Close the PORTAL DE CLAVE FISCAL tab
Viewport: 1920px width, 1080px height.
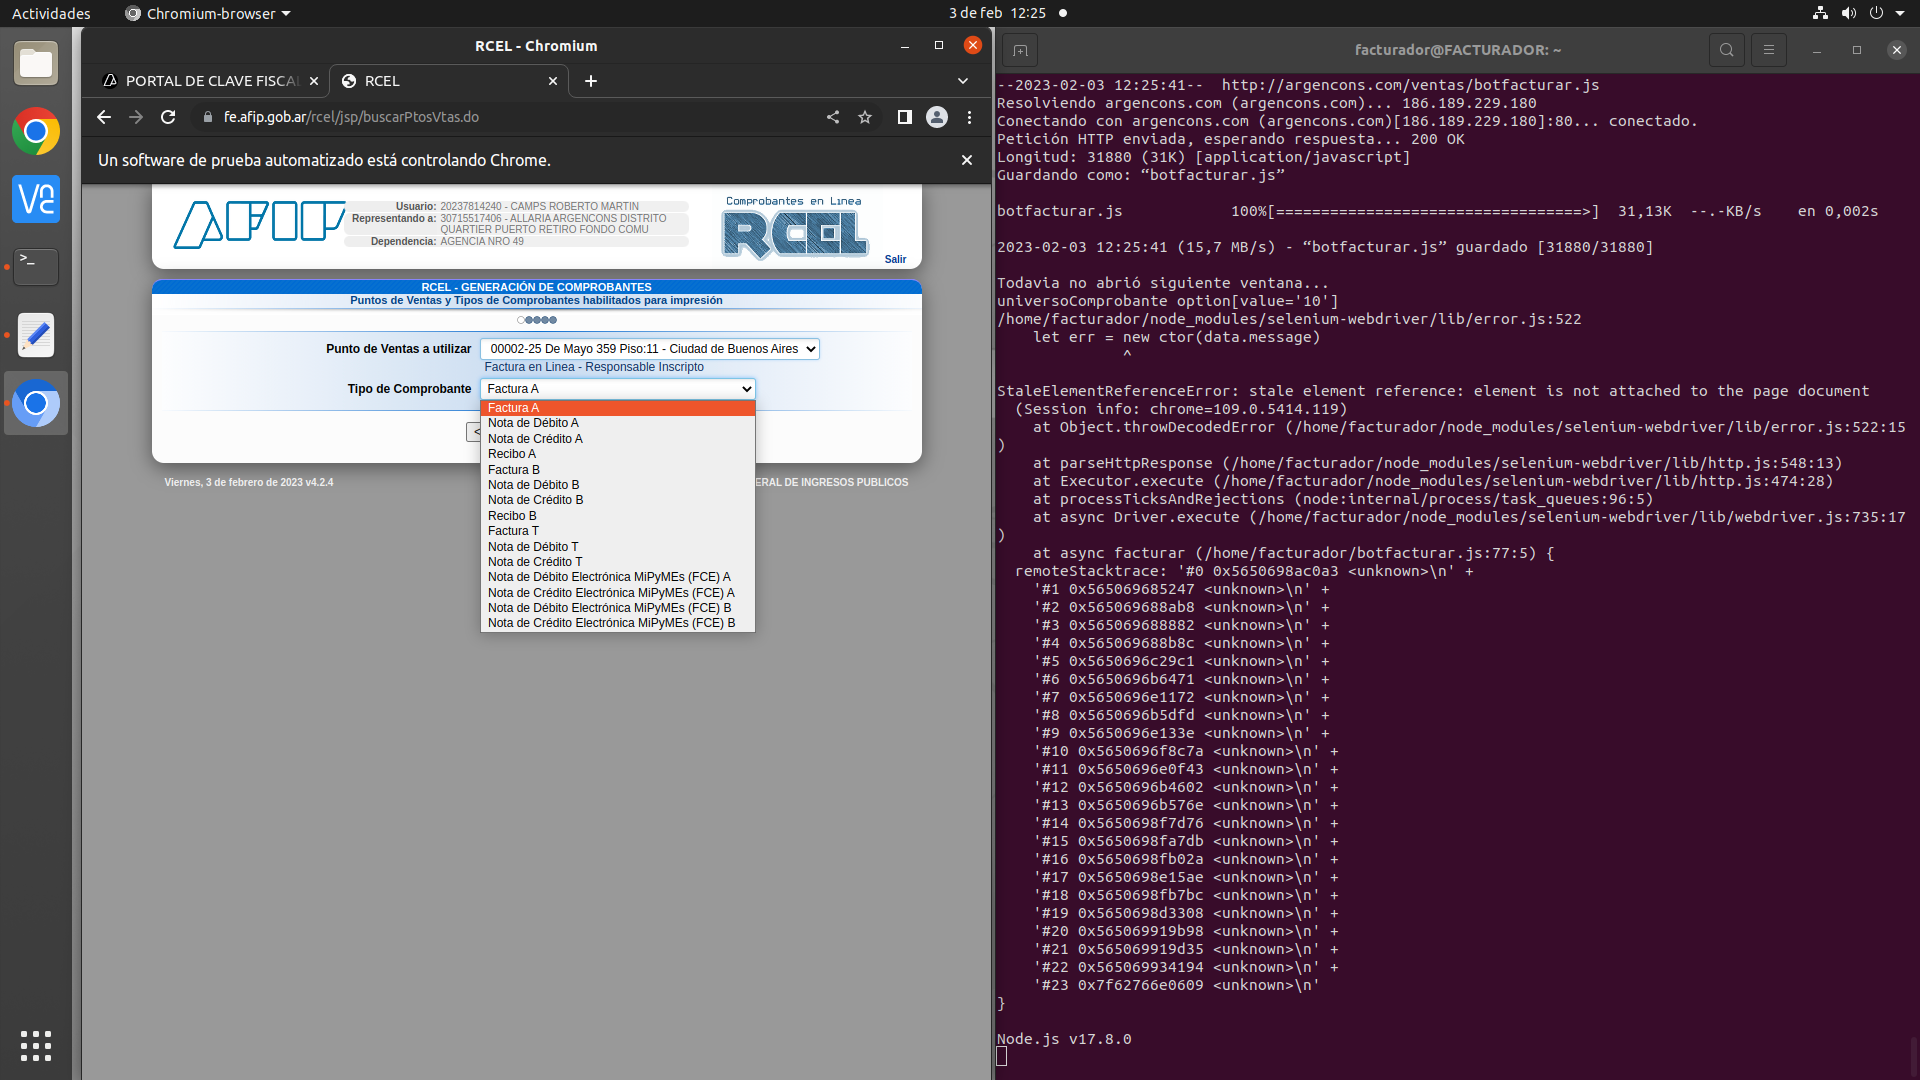[x=314, y=81]
